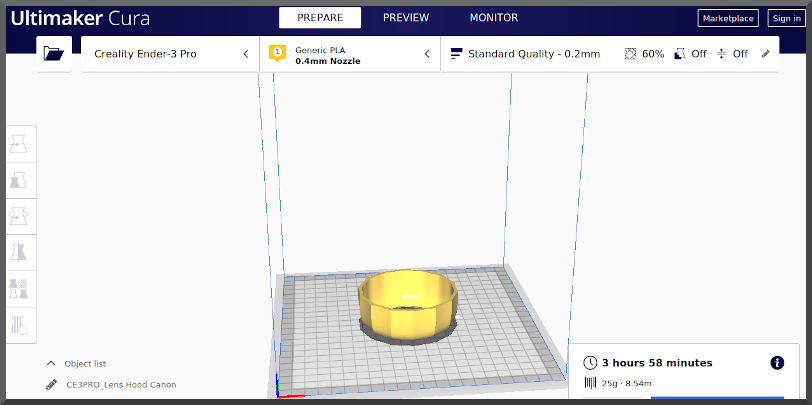Select the Scale tool in left toolbar
Image resolution: width=812 pixels, height=405 pixels.
(19, 181)
